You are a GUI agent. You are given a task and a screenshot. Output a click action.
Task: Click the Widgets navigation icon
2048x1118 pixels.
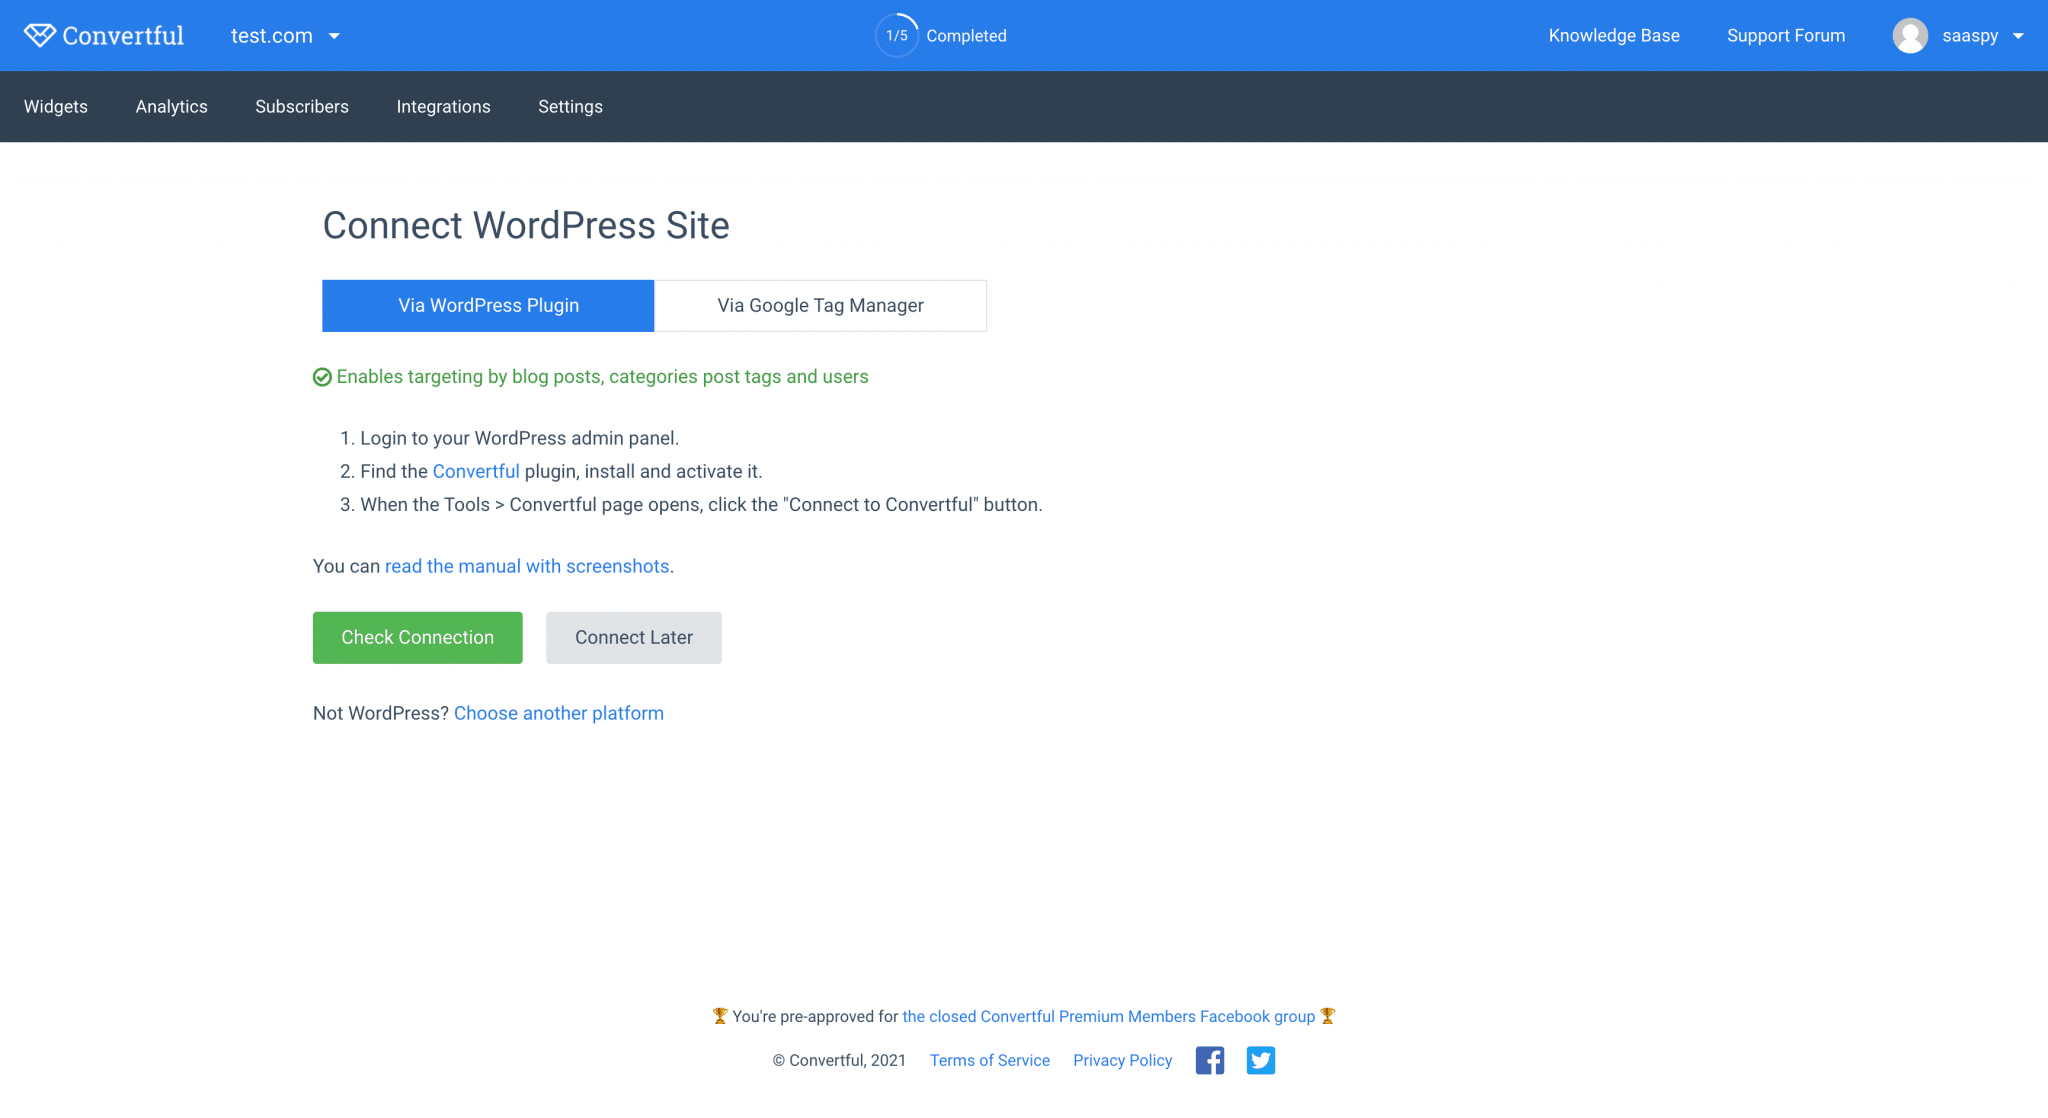[x=56, y=106]
